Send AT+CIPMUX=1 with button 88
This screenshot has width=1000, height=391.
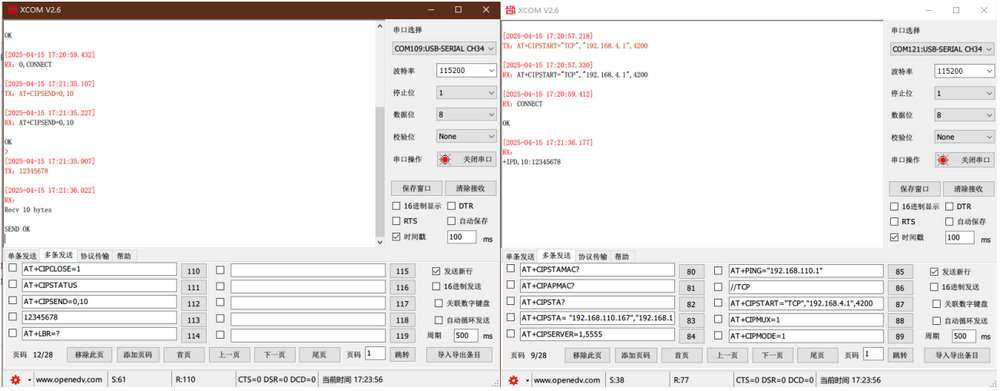900,320
